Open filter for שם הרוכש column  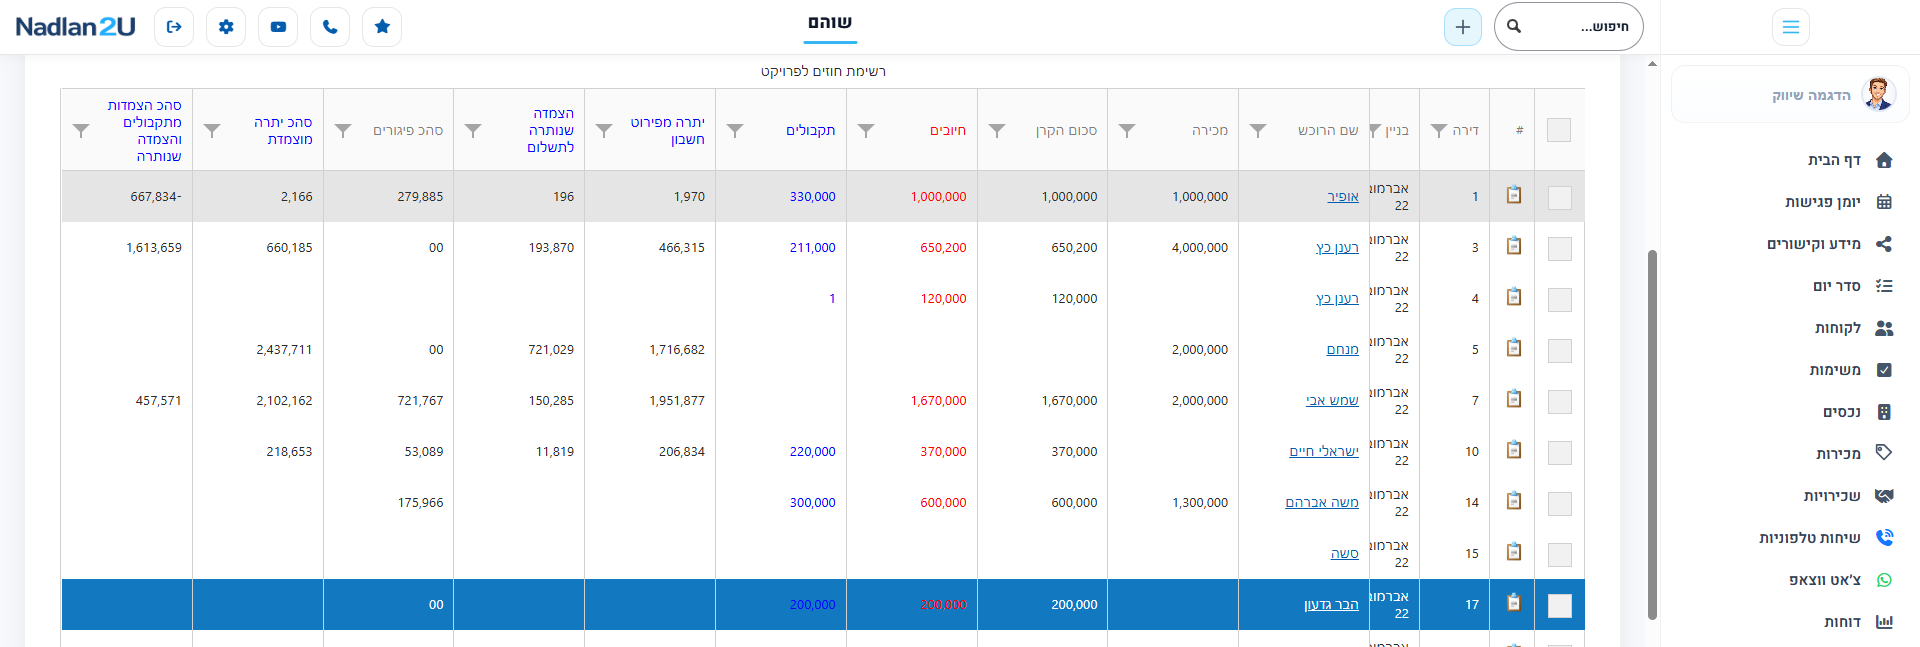(1258, 131)
